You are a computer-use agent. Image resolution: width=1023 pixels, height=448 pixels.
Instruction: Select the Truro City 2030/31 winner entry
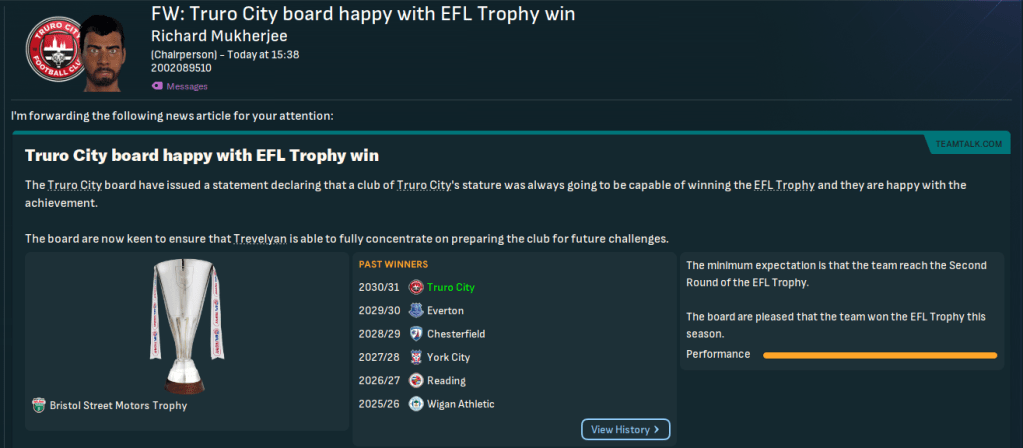(x=448, y=287)
